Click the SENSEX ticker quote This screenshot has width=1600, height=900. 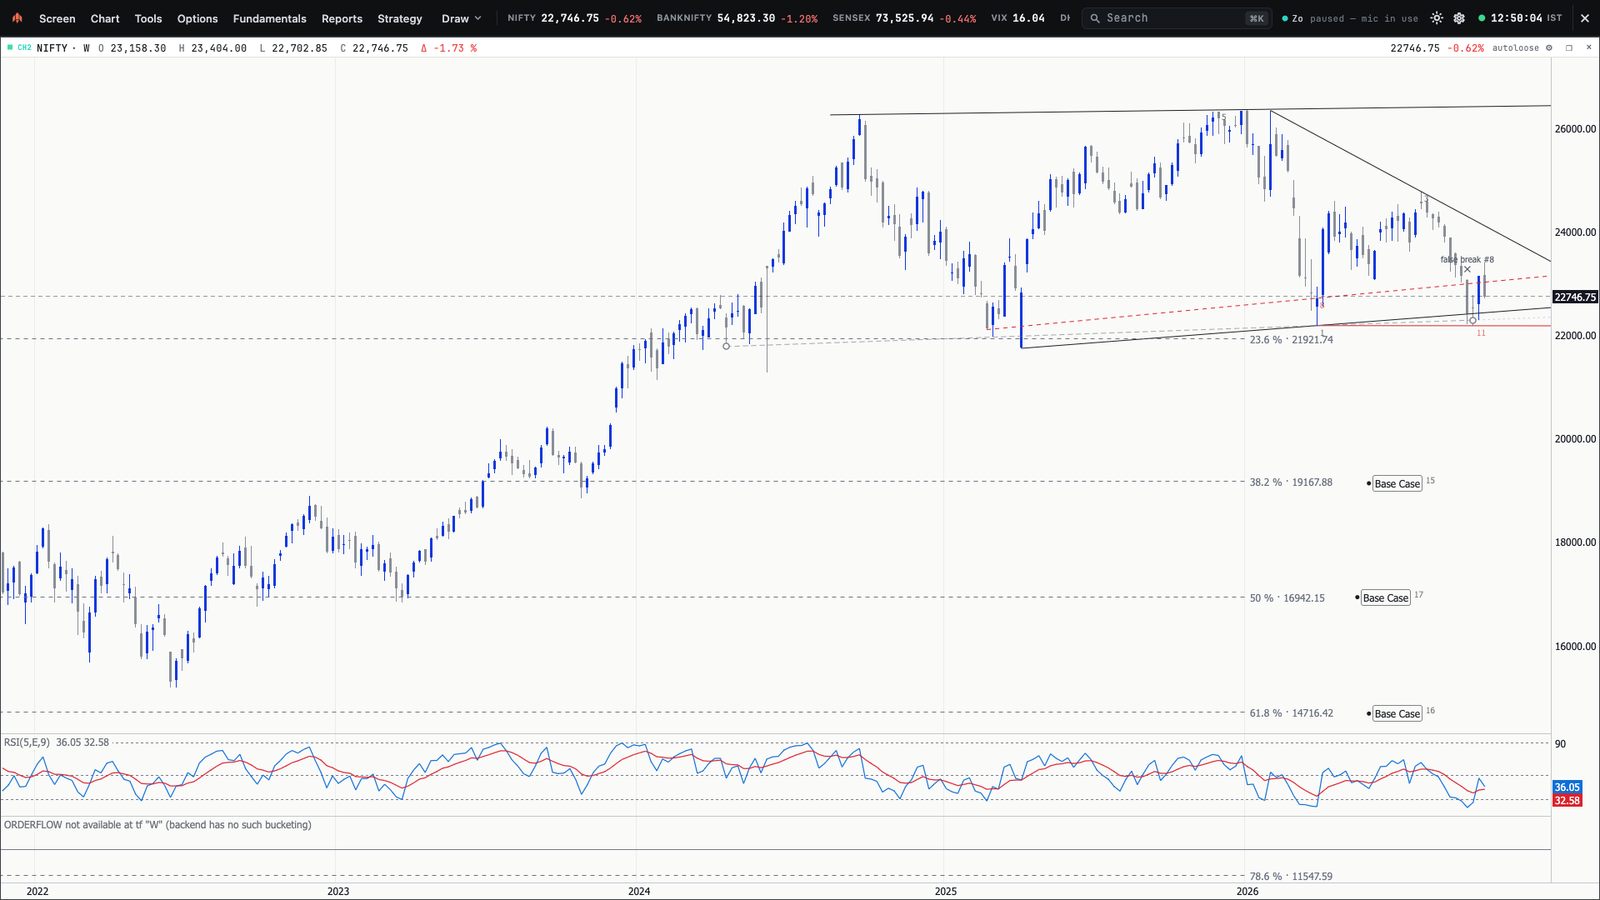pyautogui.click(x=904, y=18)
